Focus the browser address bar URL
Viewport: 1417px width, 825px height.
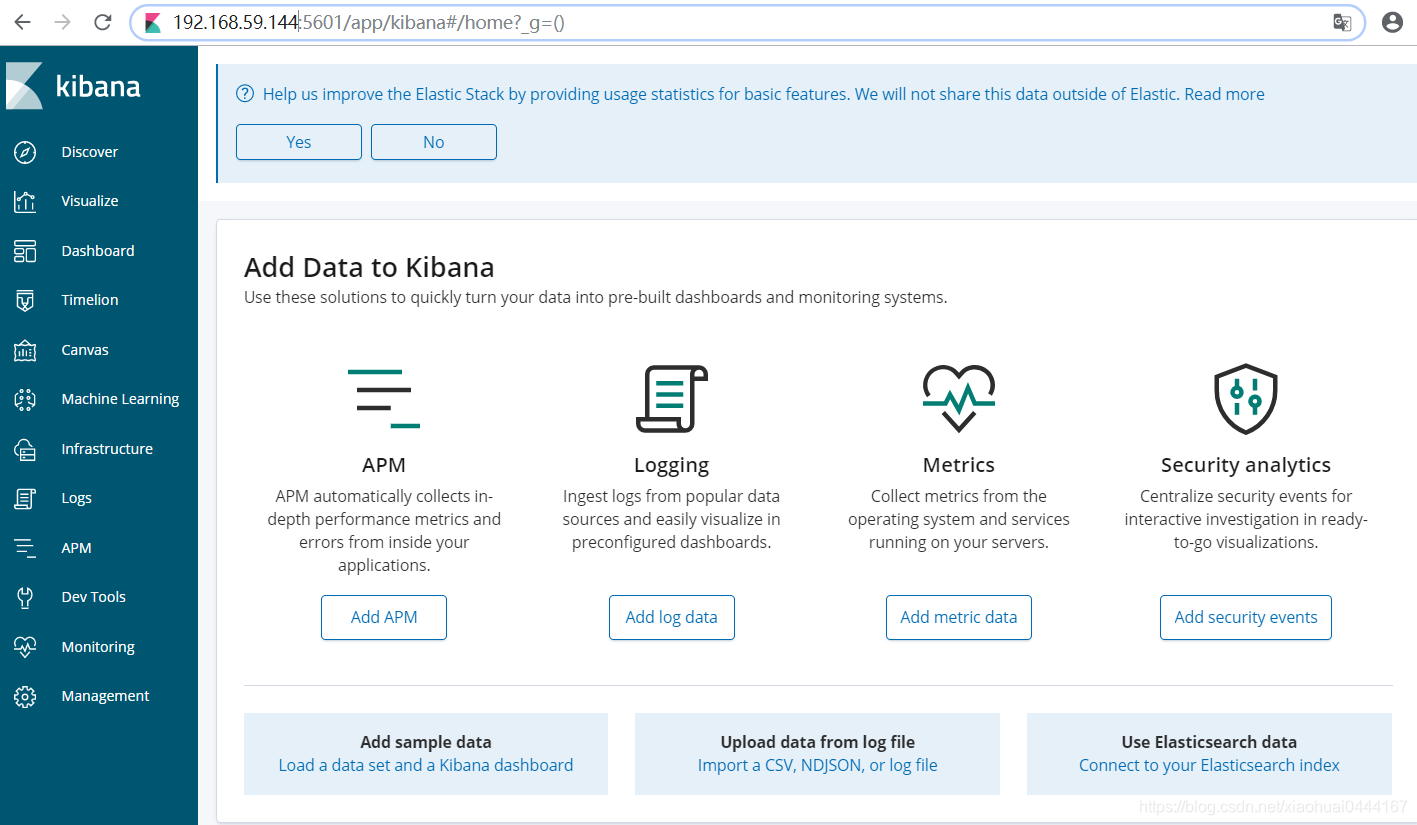745,22
